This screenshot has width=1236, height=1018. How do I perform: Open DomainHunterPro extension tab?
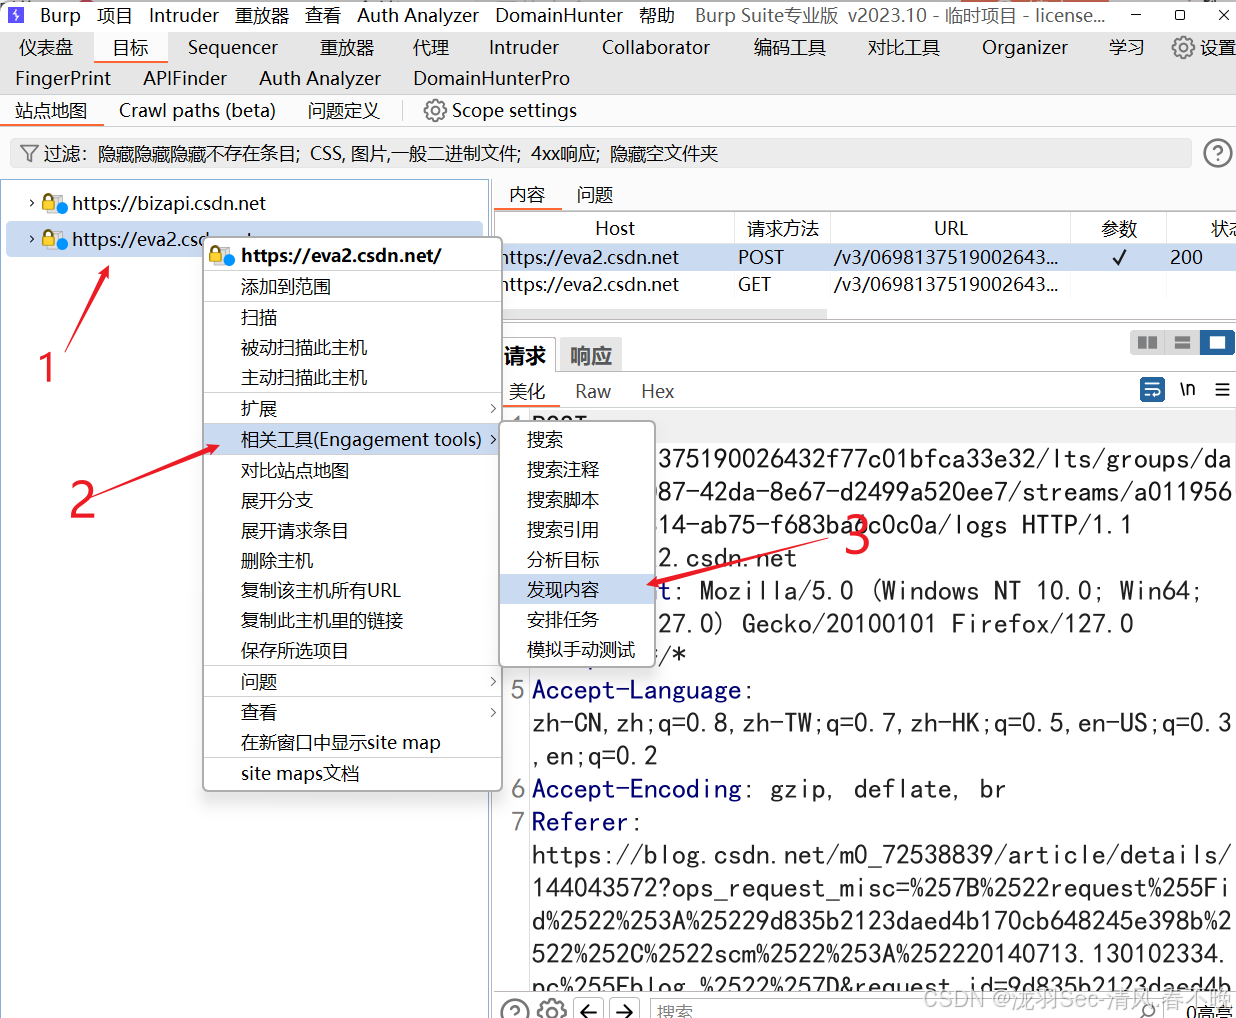pyautogui.click(x=491, y=78)
